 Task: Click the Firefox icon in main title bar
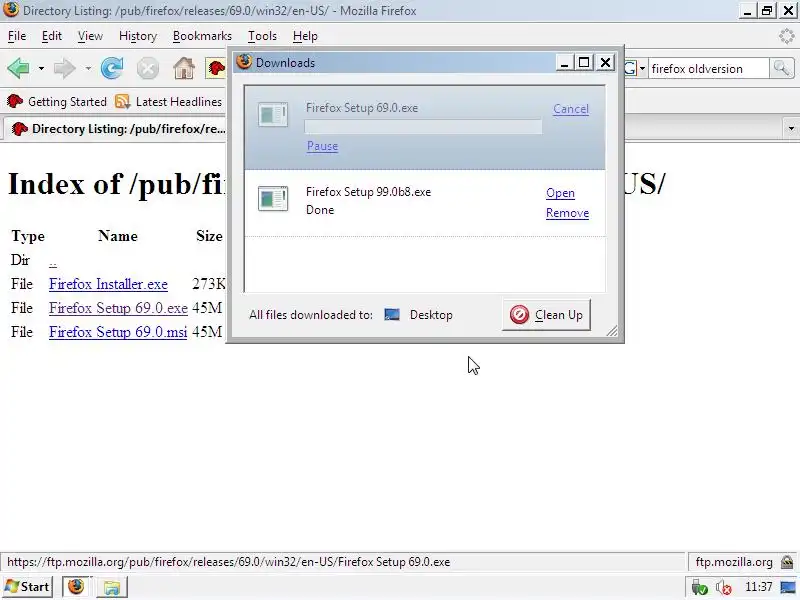pyautogui.click(x=11, y=10)
